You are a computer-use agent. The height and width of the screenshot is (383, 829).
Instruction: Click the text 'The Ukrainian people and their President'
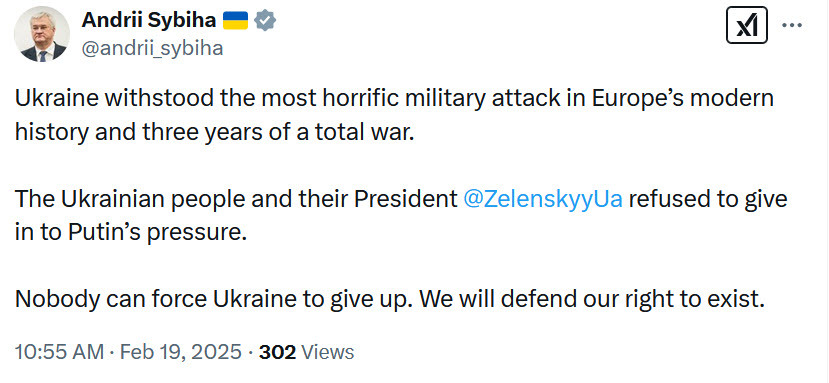[236, 200]
